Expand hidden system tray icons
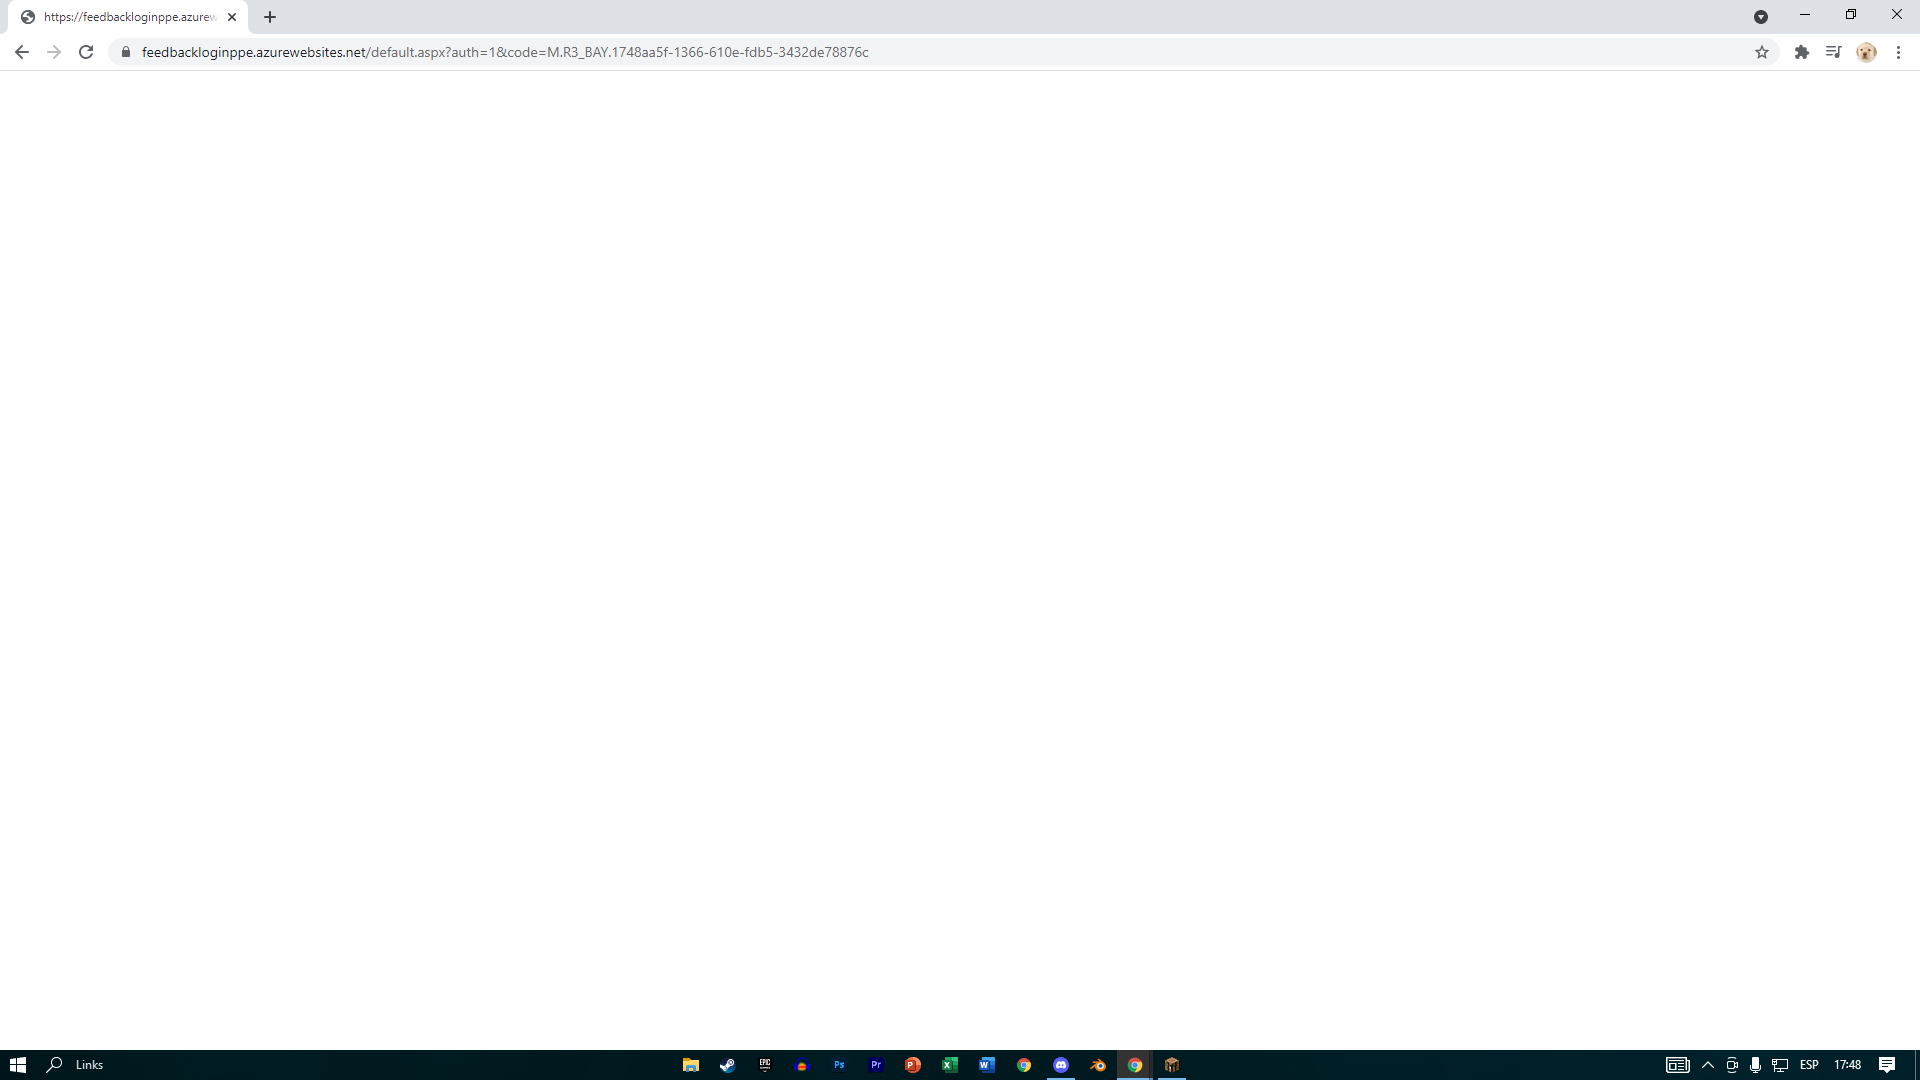The image size is (1920, 1080). pos(1708,1065)
